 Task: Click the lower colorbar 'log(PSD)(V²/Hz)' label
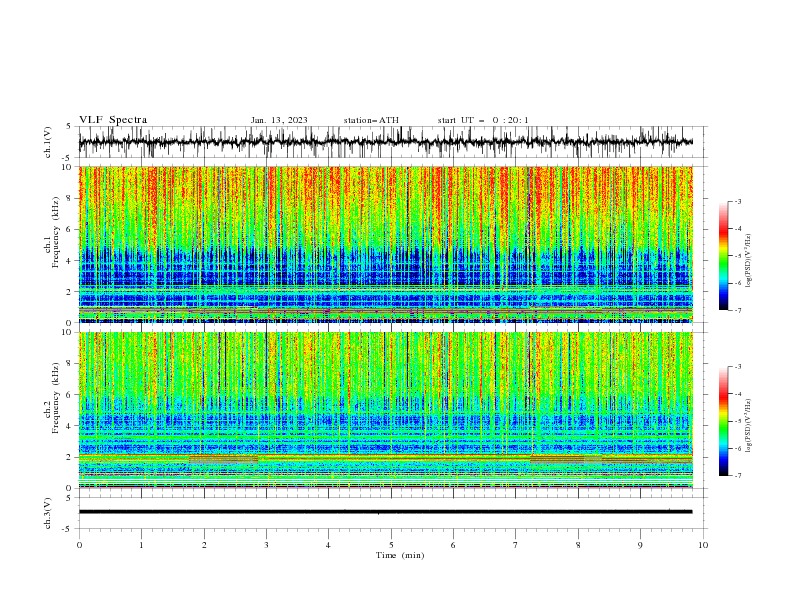click(x=748, y=426)
